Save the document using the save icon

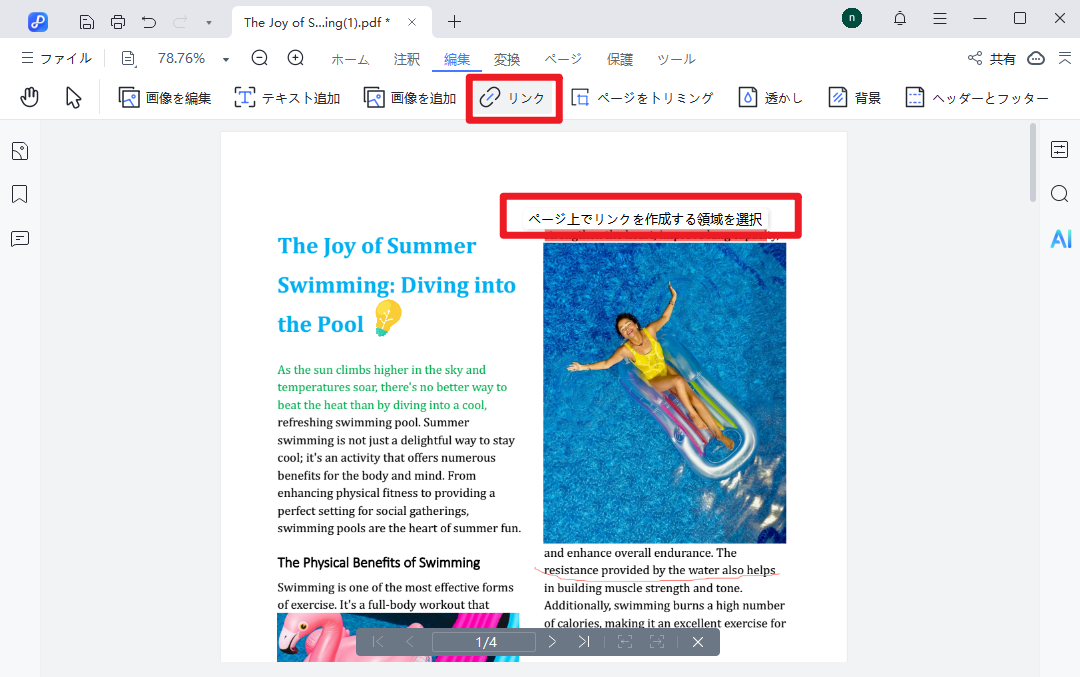pos(86,22)
